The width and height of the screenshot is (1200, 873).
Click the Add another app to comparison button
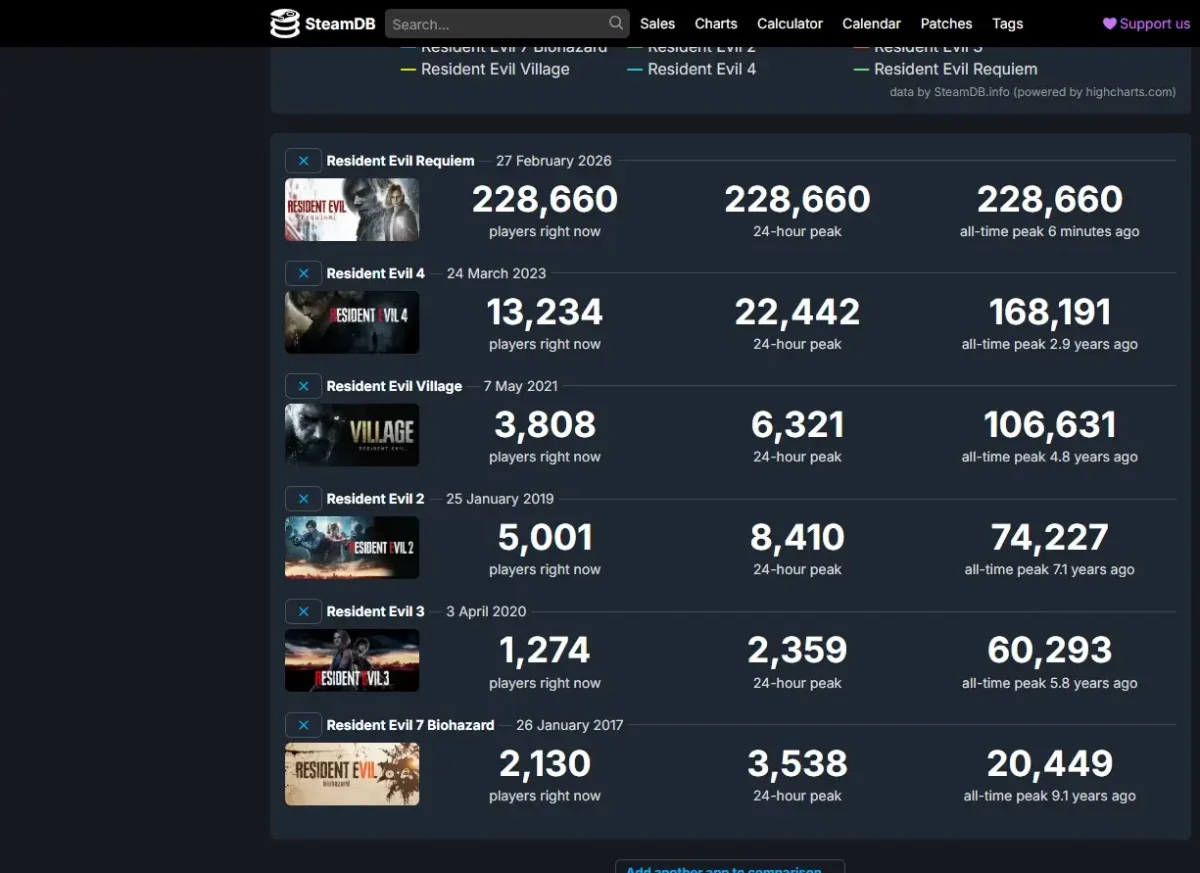(x=729, y=869)
